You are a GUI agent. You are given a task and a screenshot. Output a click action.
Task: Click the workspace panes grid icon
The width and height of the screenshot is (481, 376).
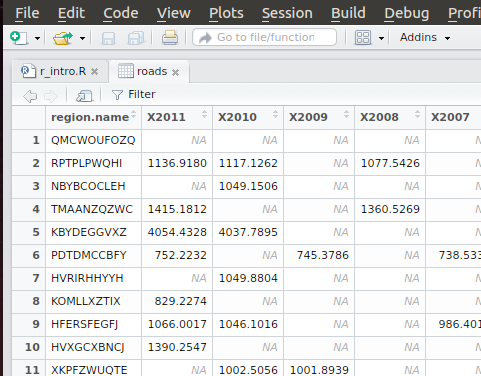point(363,37)
